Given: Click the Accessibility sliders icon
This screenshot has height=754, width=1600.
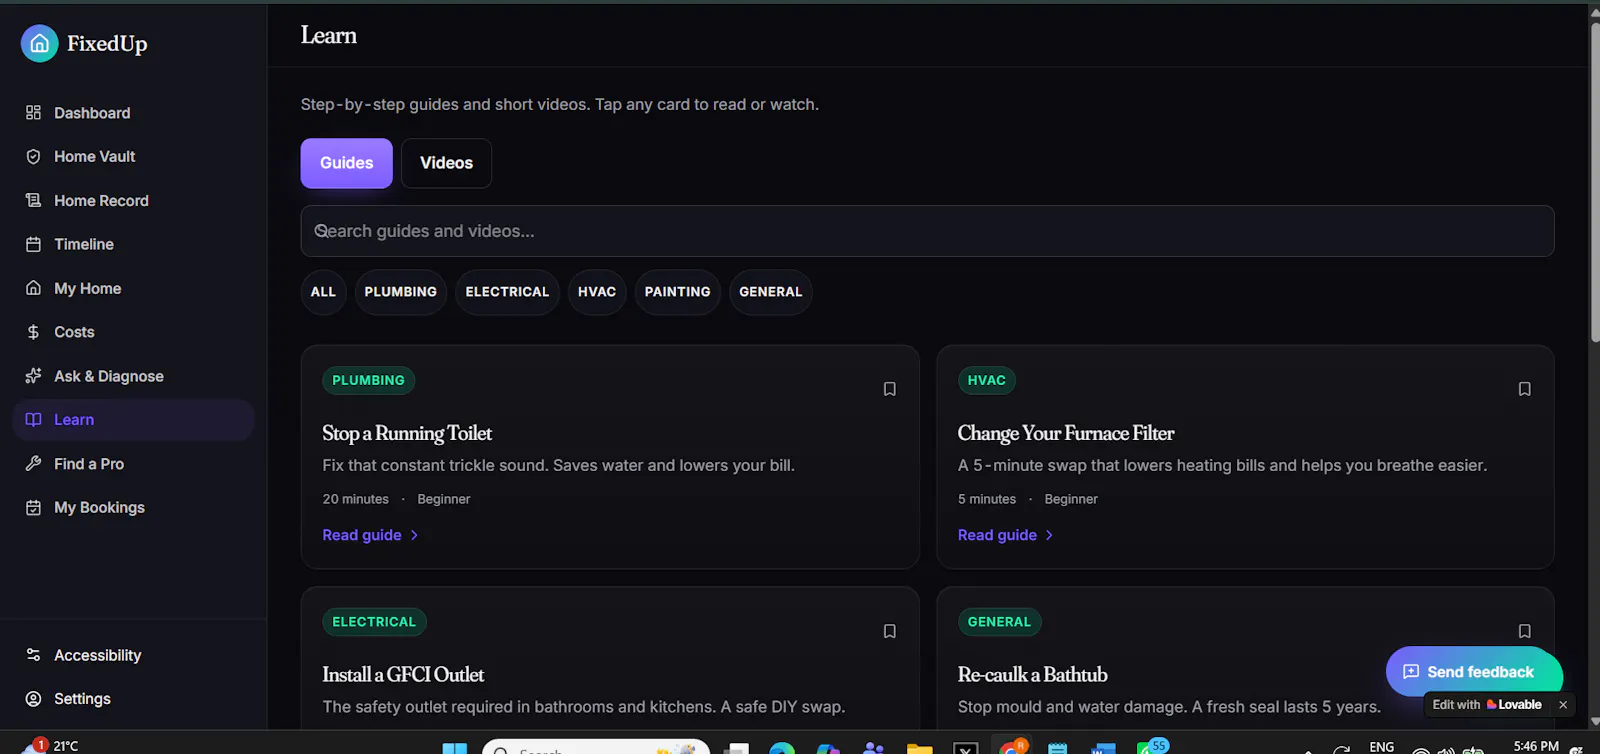Looking at the screenshot, I should [x=33, y=655].
